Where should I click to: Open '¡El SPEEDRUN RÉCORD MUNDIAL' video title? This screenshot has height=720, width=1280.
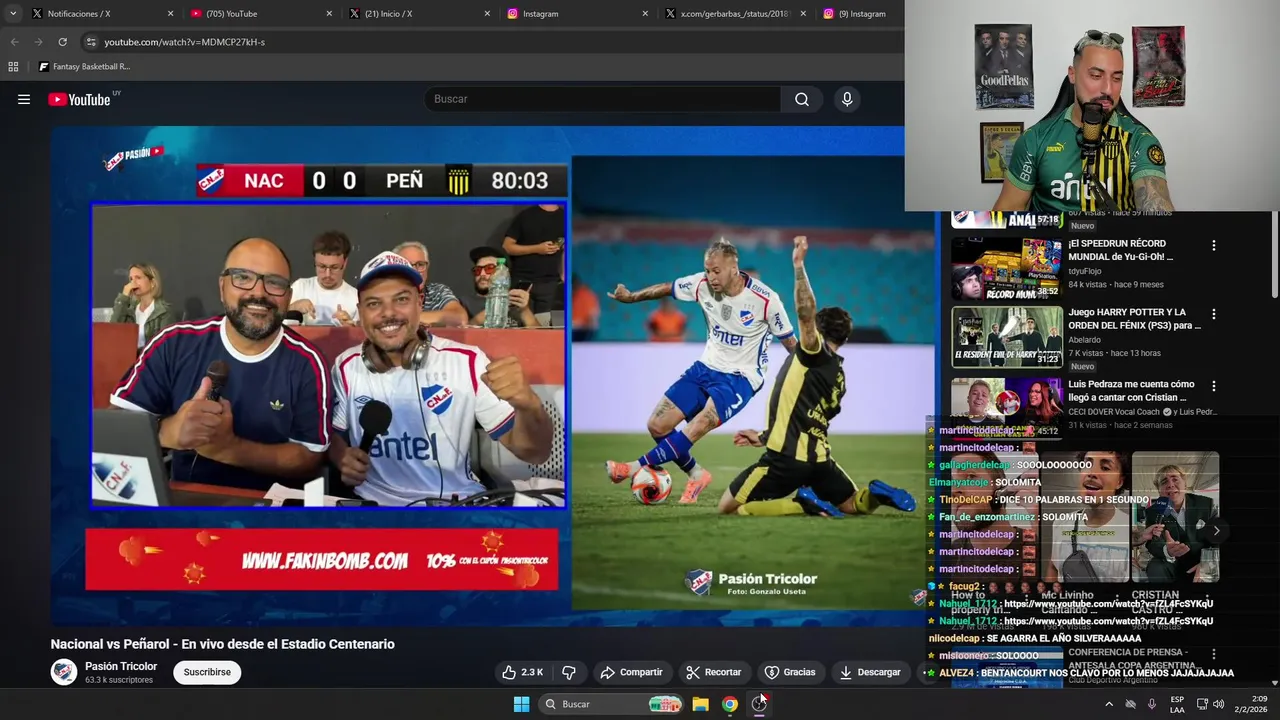coord(1120,249)
